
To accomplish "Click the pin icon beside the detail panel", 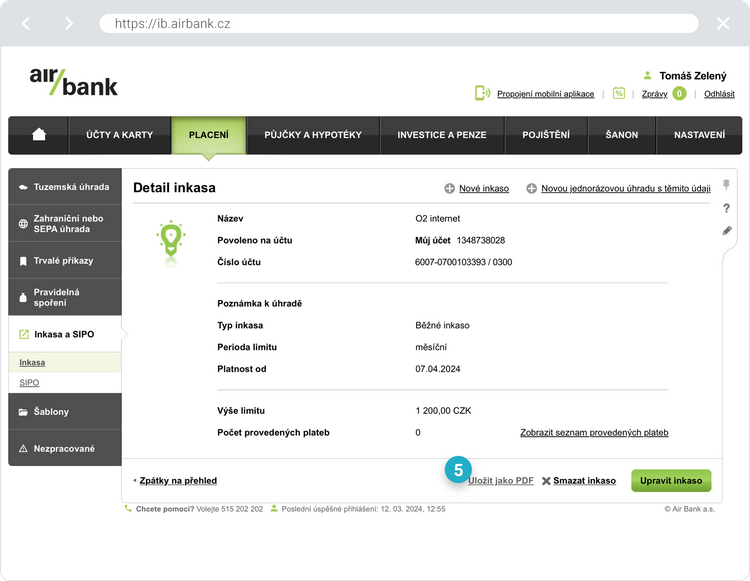I will click(x=727, y=185).
